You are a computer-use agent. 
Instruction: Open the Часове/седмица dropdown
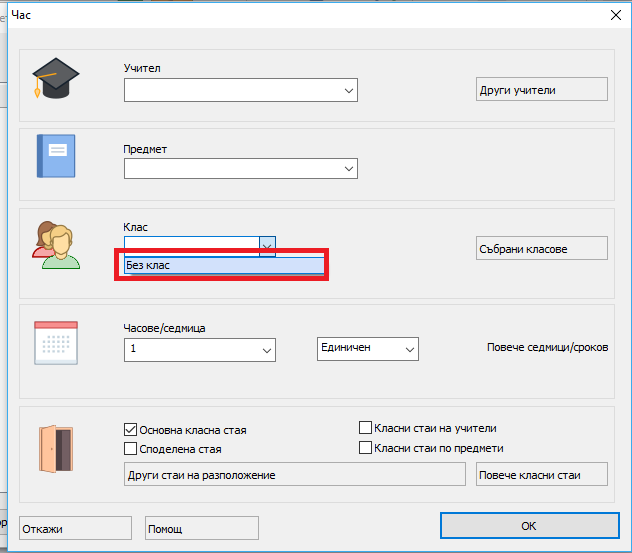[267, 350]
